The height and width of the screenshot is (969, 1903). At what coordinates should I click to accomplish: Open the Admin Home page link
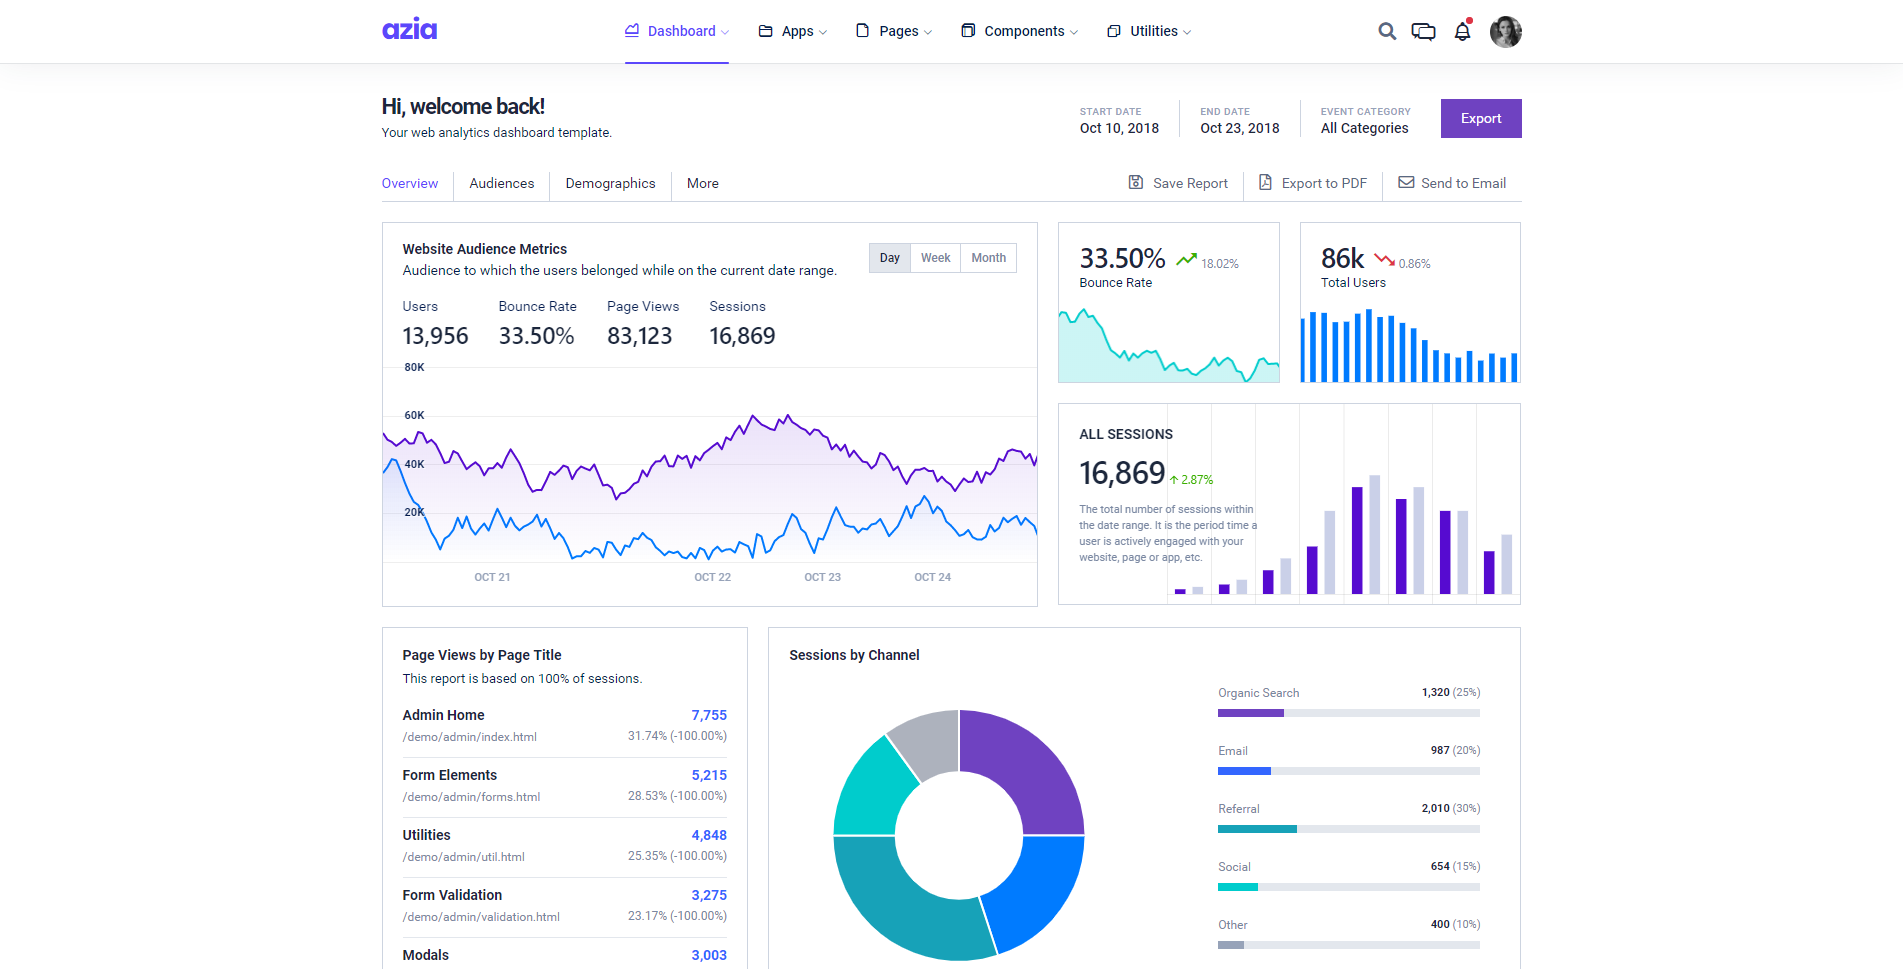coord(443,715)
